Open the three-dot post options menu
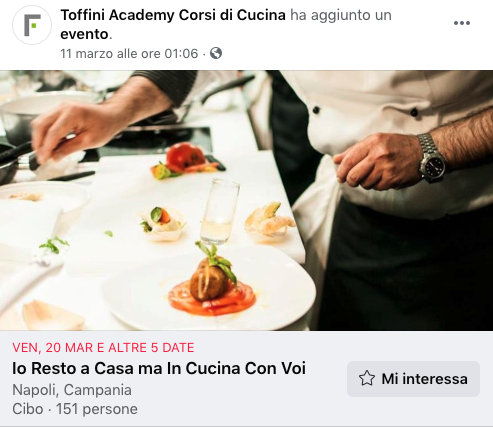This screenshot has height=427, width=493. click(x=462, y=23)
